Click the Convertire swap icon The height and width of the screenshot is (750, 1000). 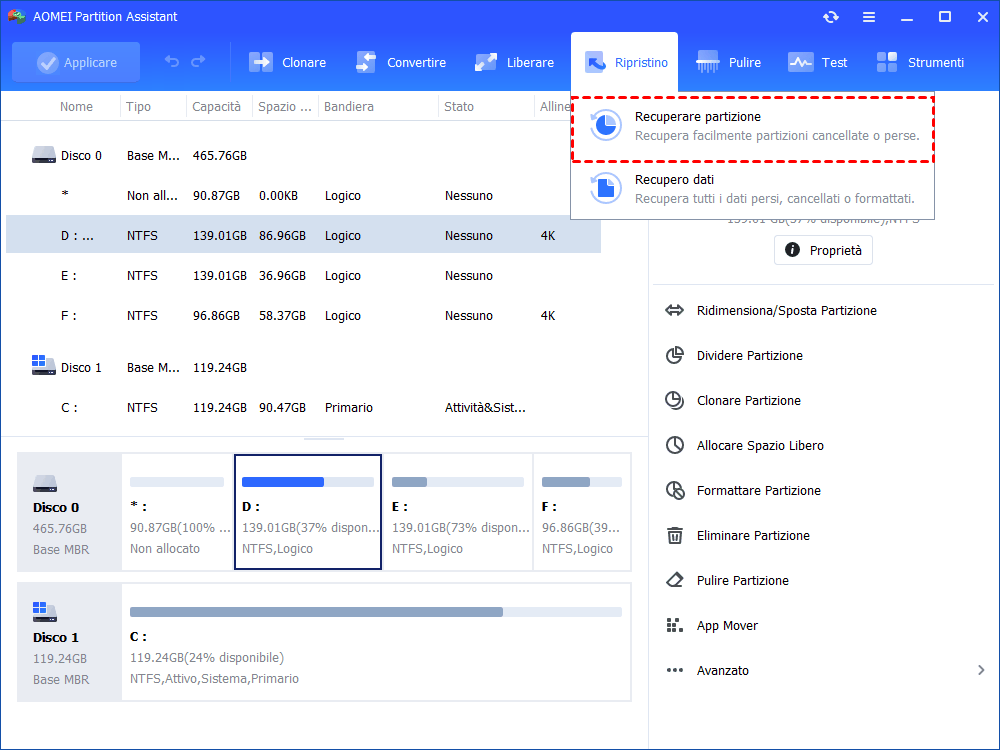pos(366,62)
